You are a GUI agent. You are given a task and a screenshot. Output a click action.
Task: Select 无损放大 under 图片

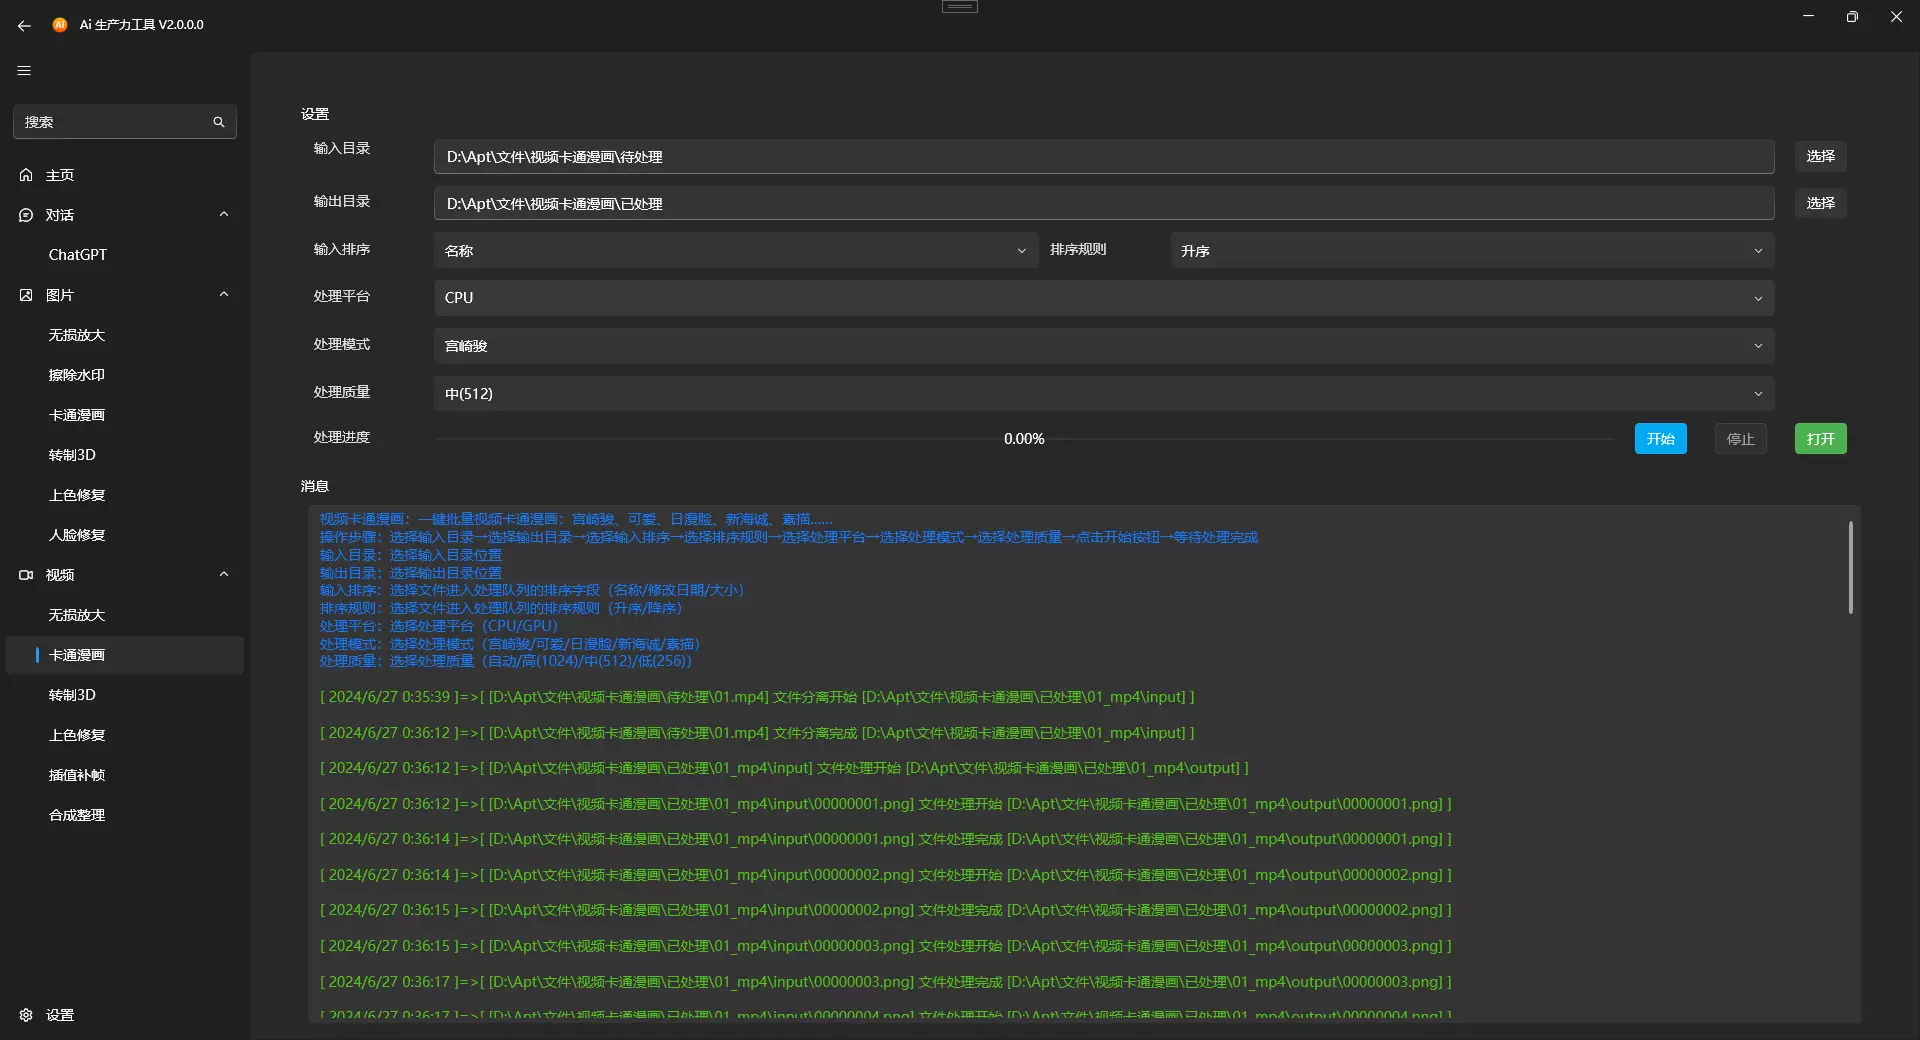[x=125, y=335]
